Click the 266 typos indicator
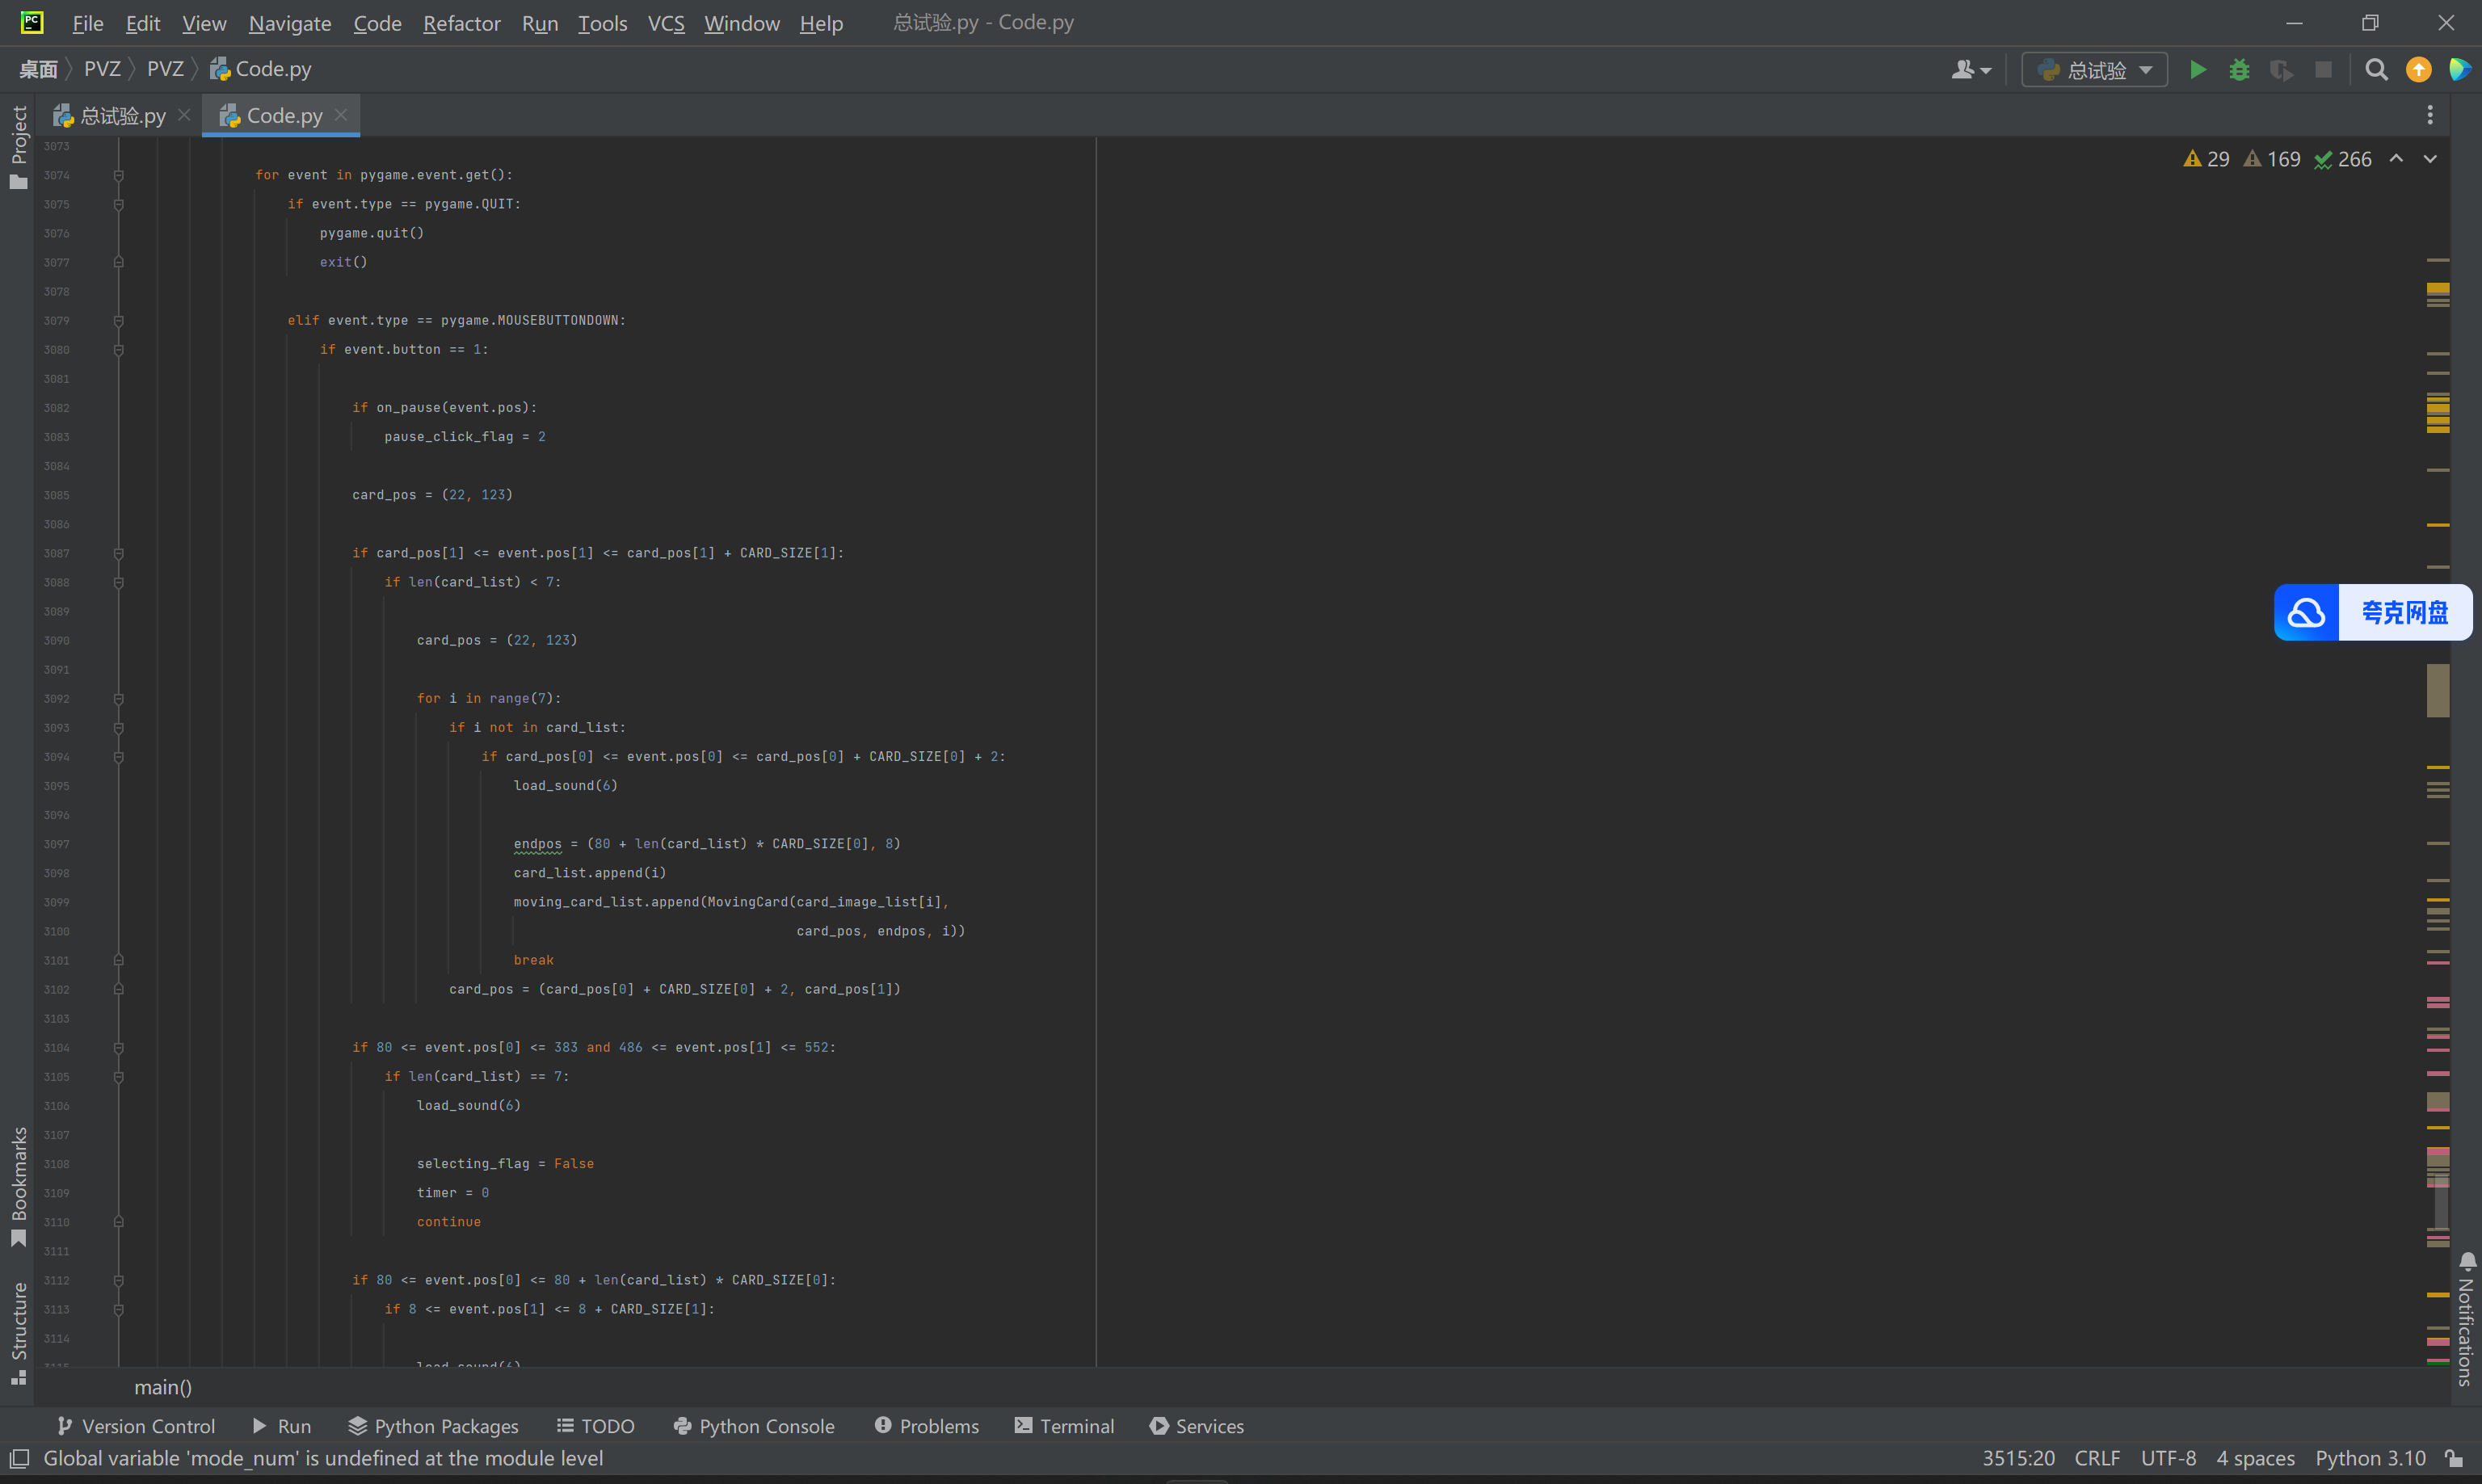This screenshot has height=1484, width=2482. coord(2343,159)
